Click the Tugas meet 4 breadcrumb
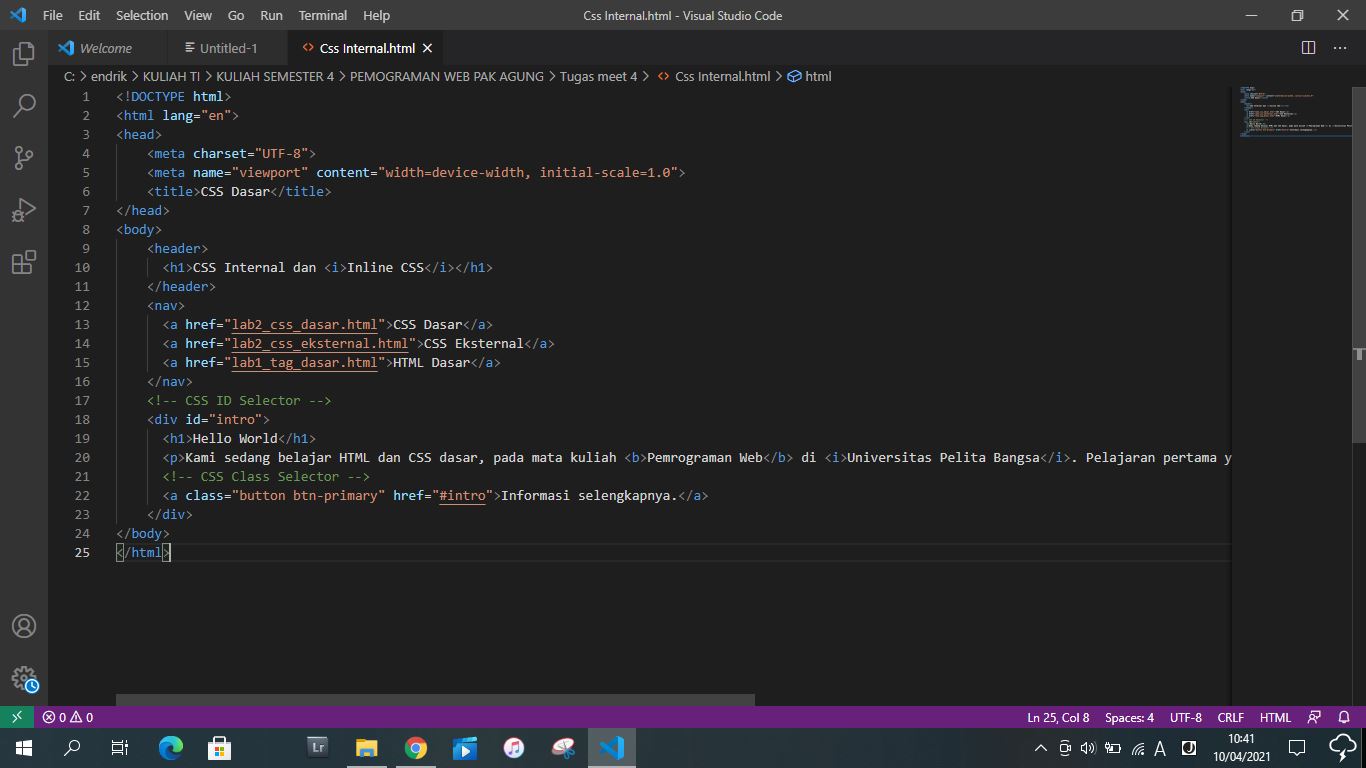This screenshot has width=1366, height=768. pyautogui.click(x=598, y=76)
